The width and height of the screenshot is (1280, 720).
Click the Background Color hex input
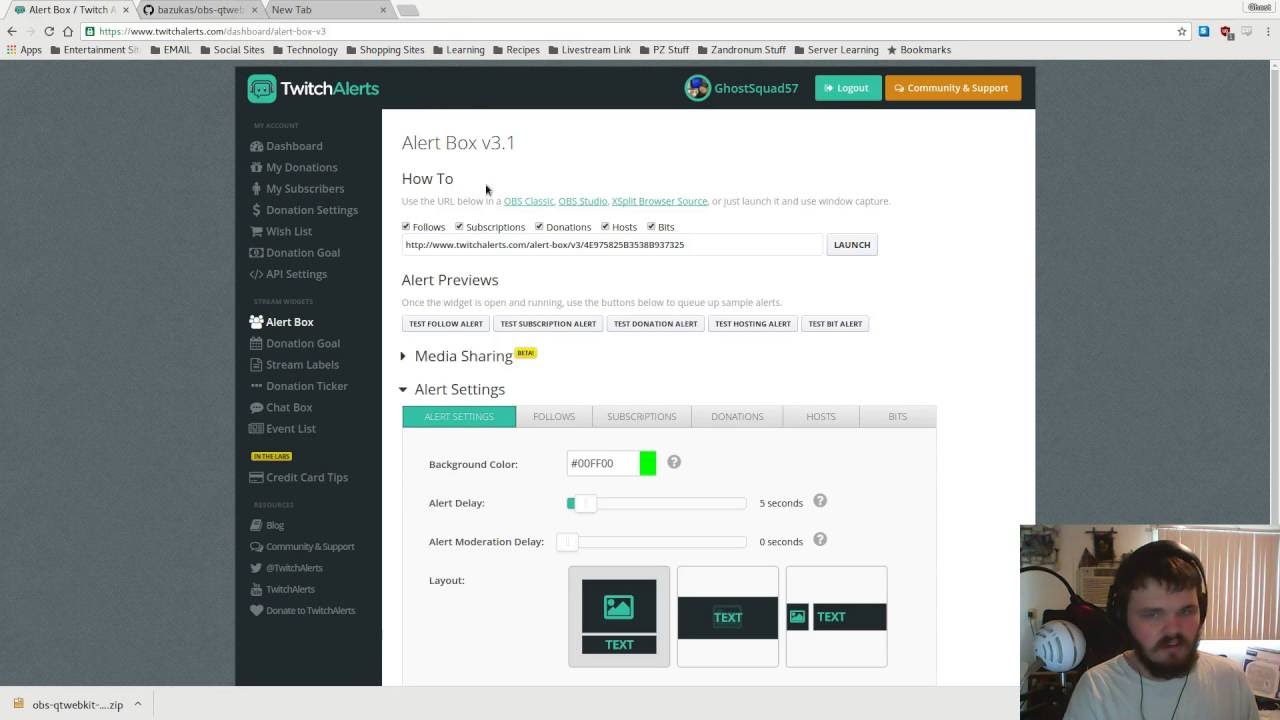pos(603,463)
